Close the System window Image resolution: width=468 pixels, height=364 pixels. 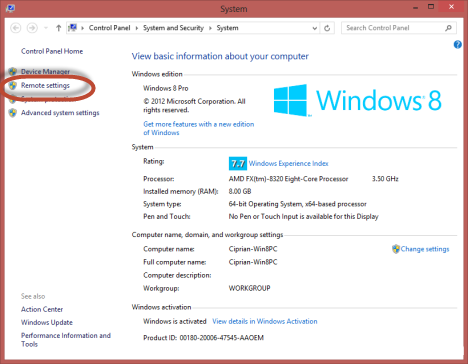[451, 7]
